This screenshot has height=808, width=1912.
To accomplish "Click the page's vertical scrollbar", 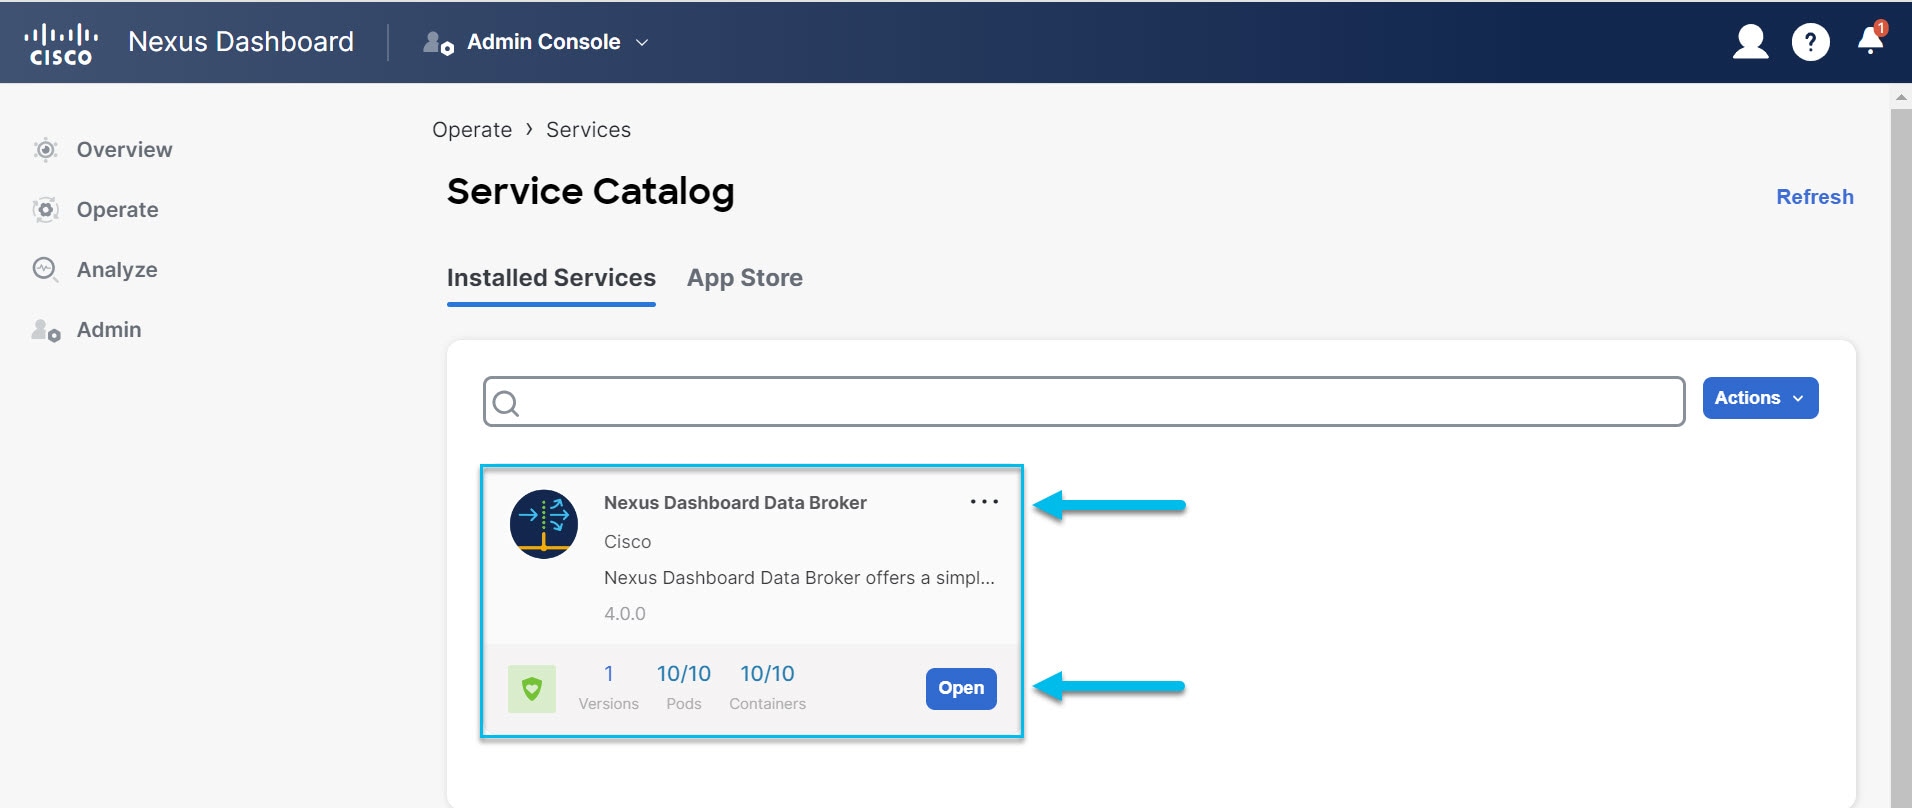I will click(1901, 458).
